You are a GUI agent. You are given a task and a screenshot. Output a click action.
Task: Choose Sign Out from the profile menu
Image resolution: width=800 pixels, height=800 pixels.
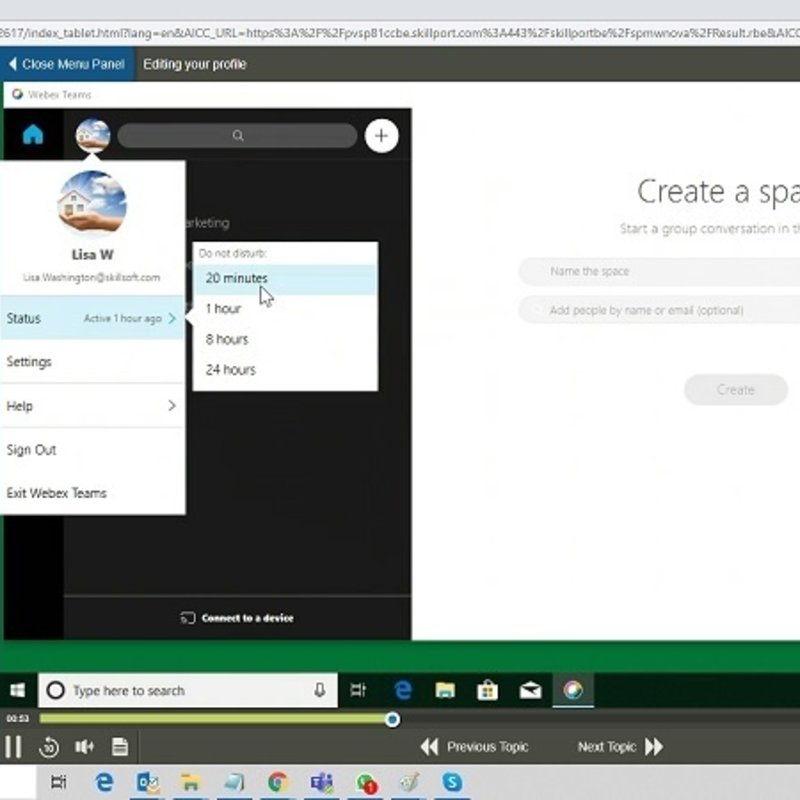[x=92, y=450]
